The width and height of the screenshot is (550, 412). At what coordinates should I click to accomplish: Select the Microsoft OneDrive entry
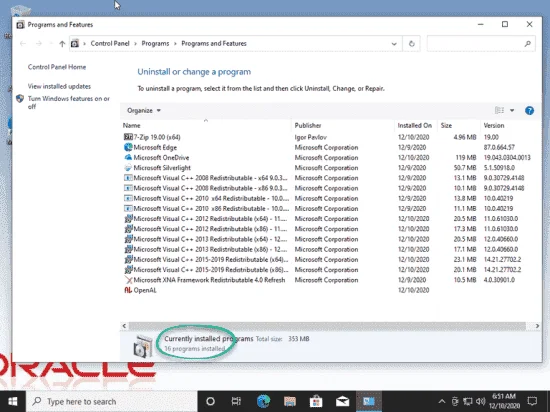pos(161,157)
